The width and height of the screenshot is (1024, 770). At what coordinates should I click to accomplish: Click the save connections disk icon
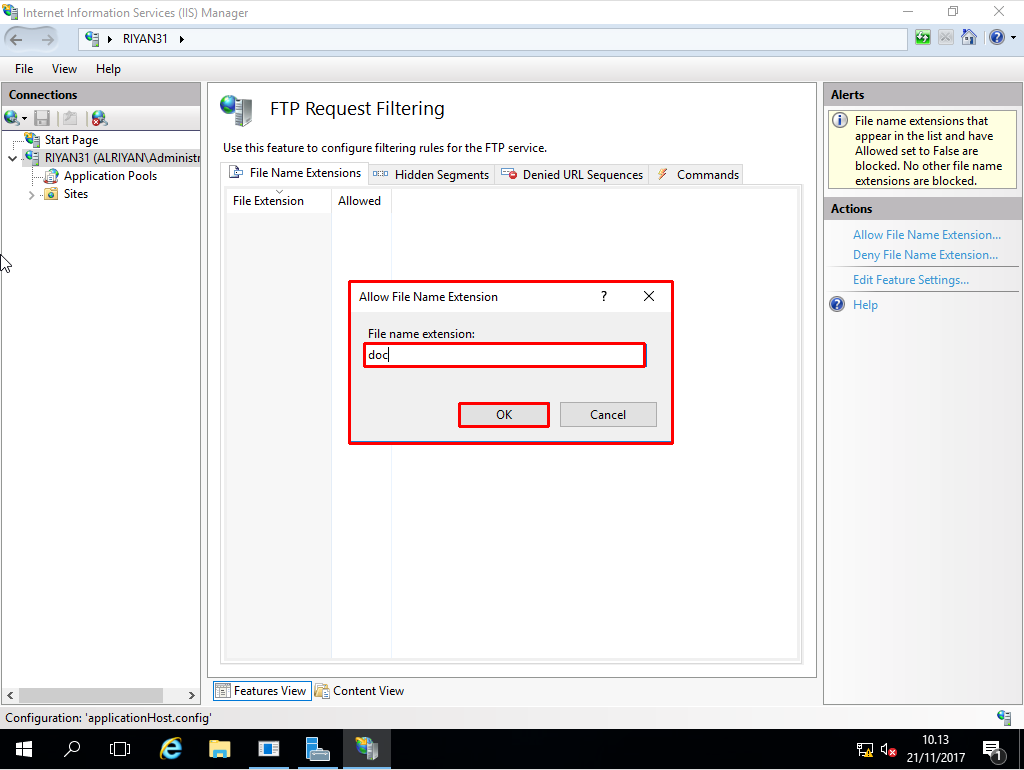tap(42, 118)
